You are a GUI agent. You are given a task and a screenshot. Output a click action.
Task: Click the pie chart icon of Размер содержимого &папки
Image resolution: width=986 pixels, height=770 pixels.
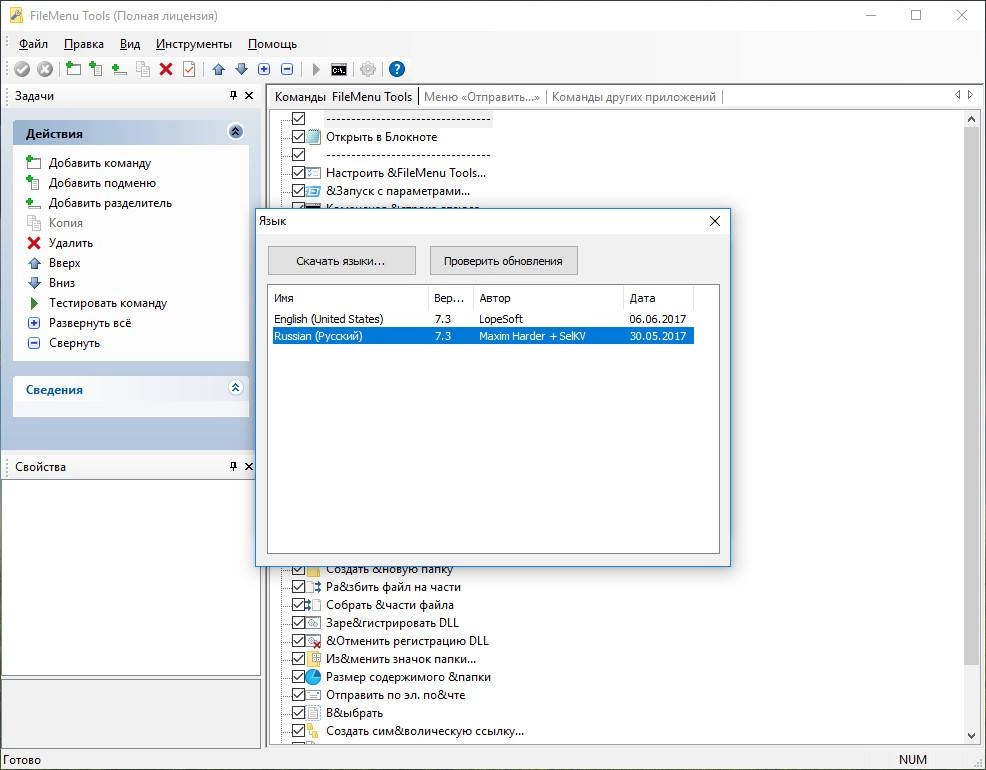coord(314,677)
